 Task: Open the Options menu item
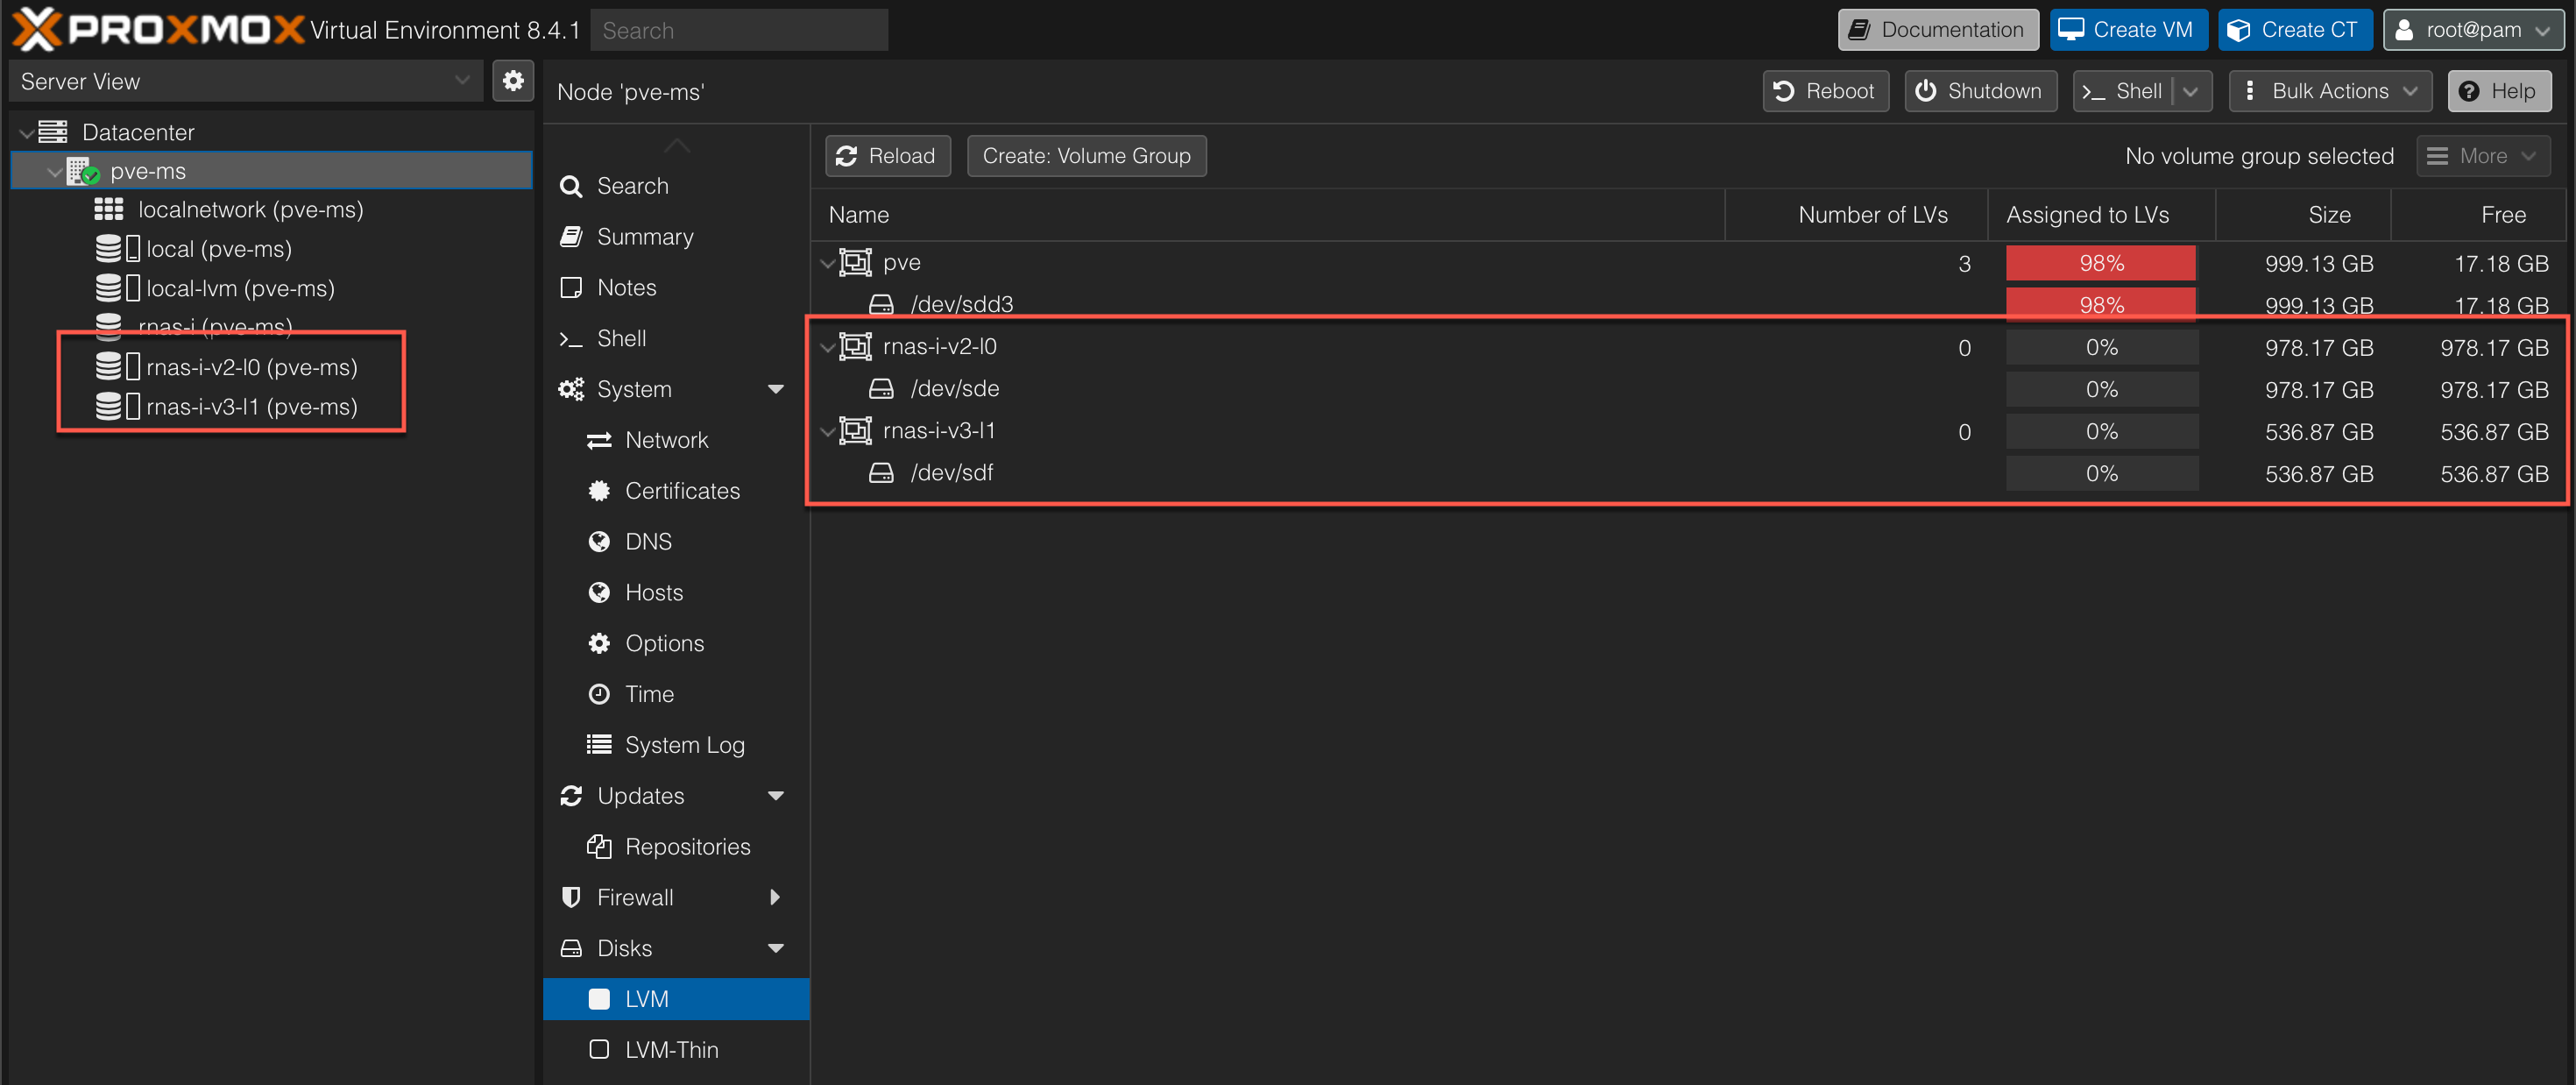pyautogui.click(x=676, y=643)
